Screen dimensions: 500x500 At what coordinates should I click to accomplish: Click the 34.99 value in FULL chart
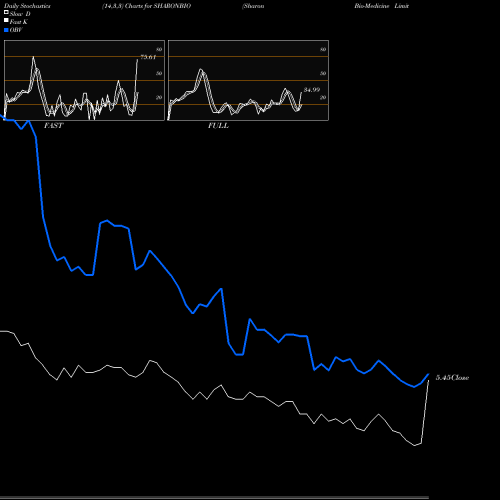coord(312,90)
